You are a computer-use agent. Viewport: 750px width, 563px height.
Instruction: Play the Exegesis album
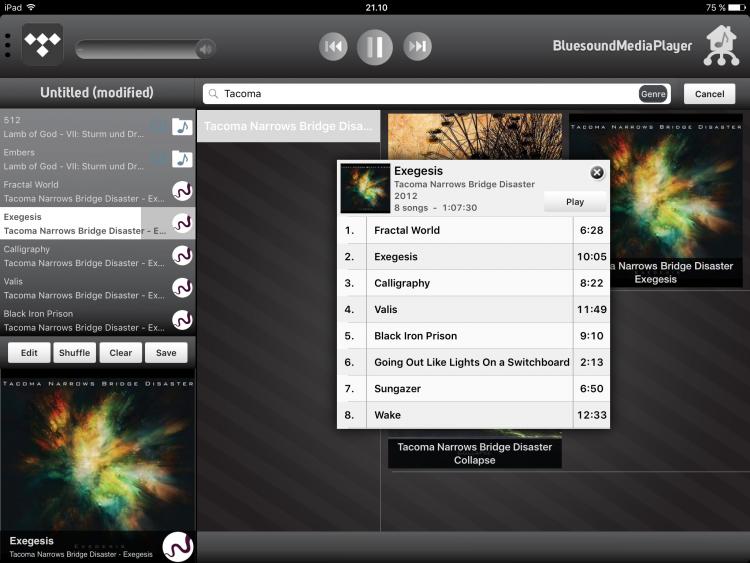[575, 202]
